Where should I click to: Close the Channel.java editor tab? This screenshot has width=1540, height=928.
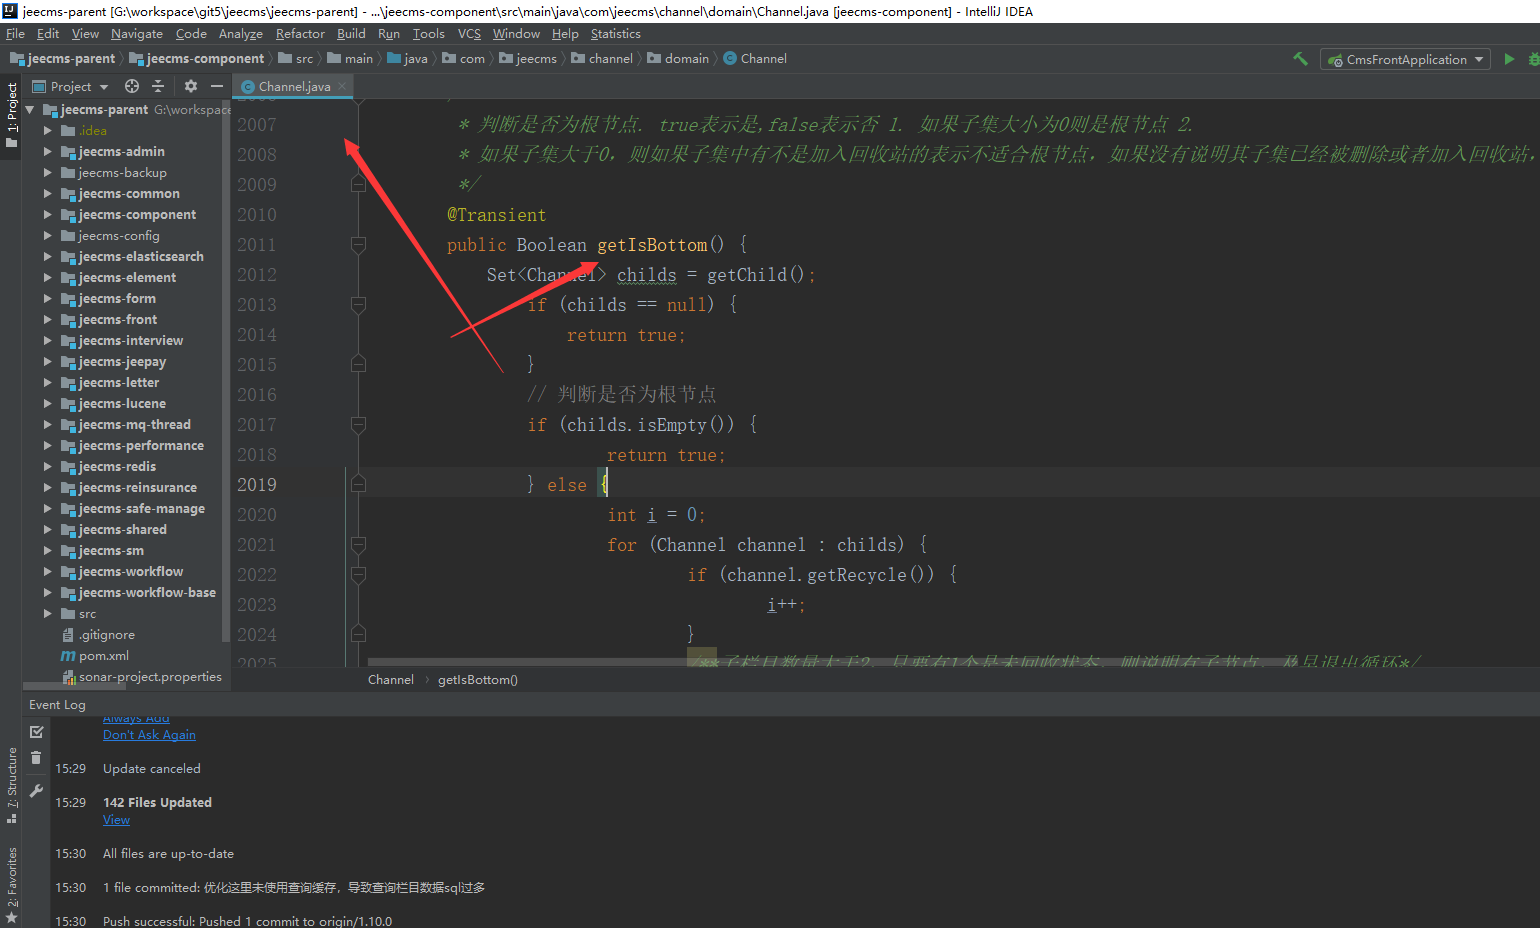click(x=342, y=86)
